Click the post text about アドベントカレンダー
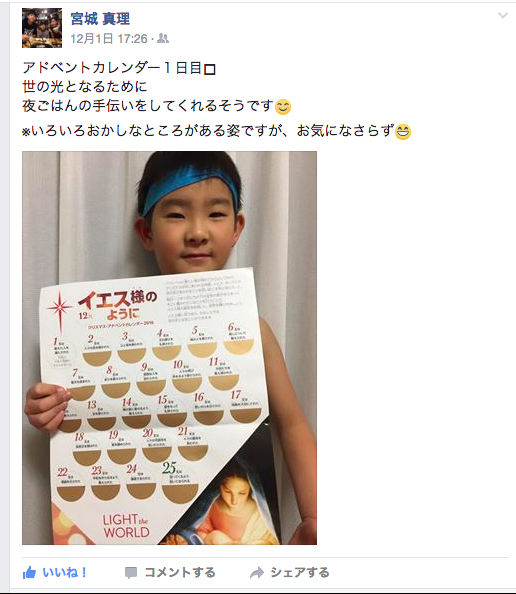The image size is (516, 594). (x=217, y=100)
